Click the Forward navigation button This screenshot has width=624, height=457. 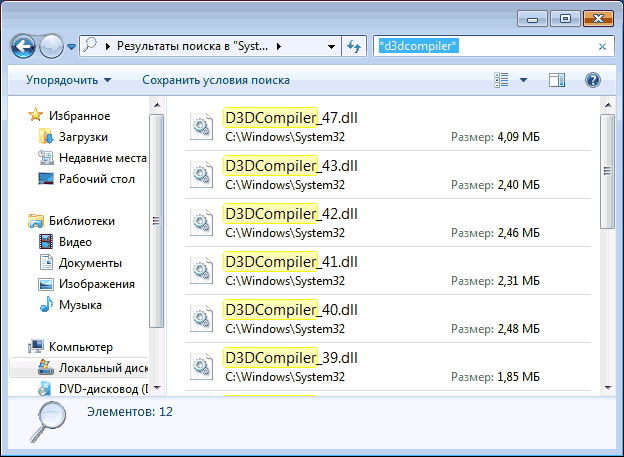click(x=51, y=47)
